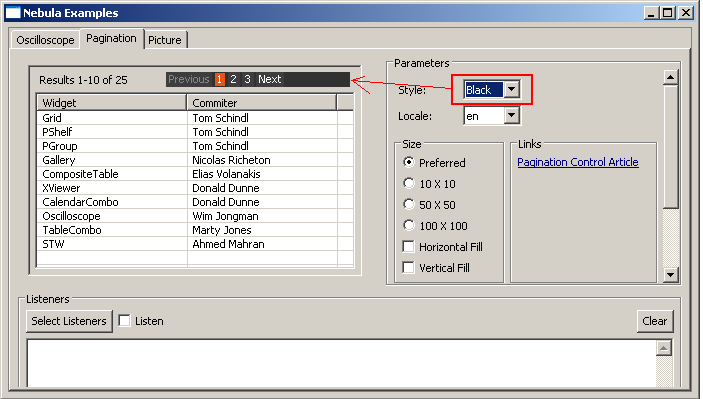Click the Elias Volanakis cell
Screen dimensions: 703x399
point(262,174)
